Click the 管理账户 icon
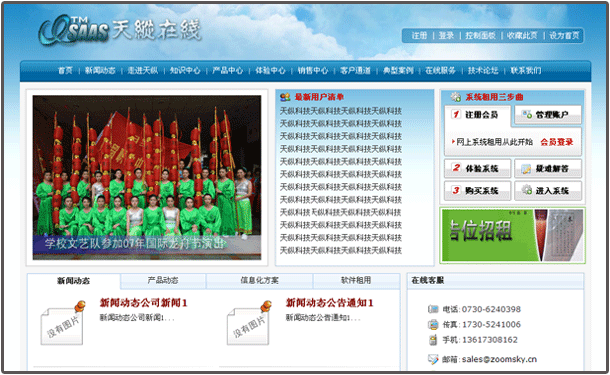The height and width of the screenshot is (375, 610). pyautogui.click(x=527, y=114)
